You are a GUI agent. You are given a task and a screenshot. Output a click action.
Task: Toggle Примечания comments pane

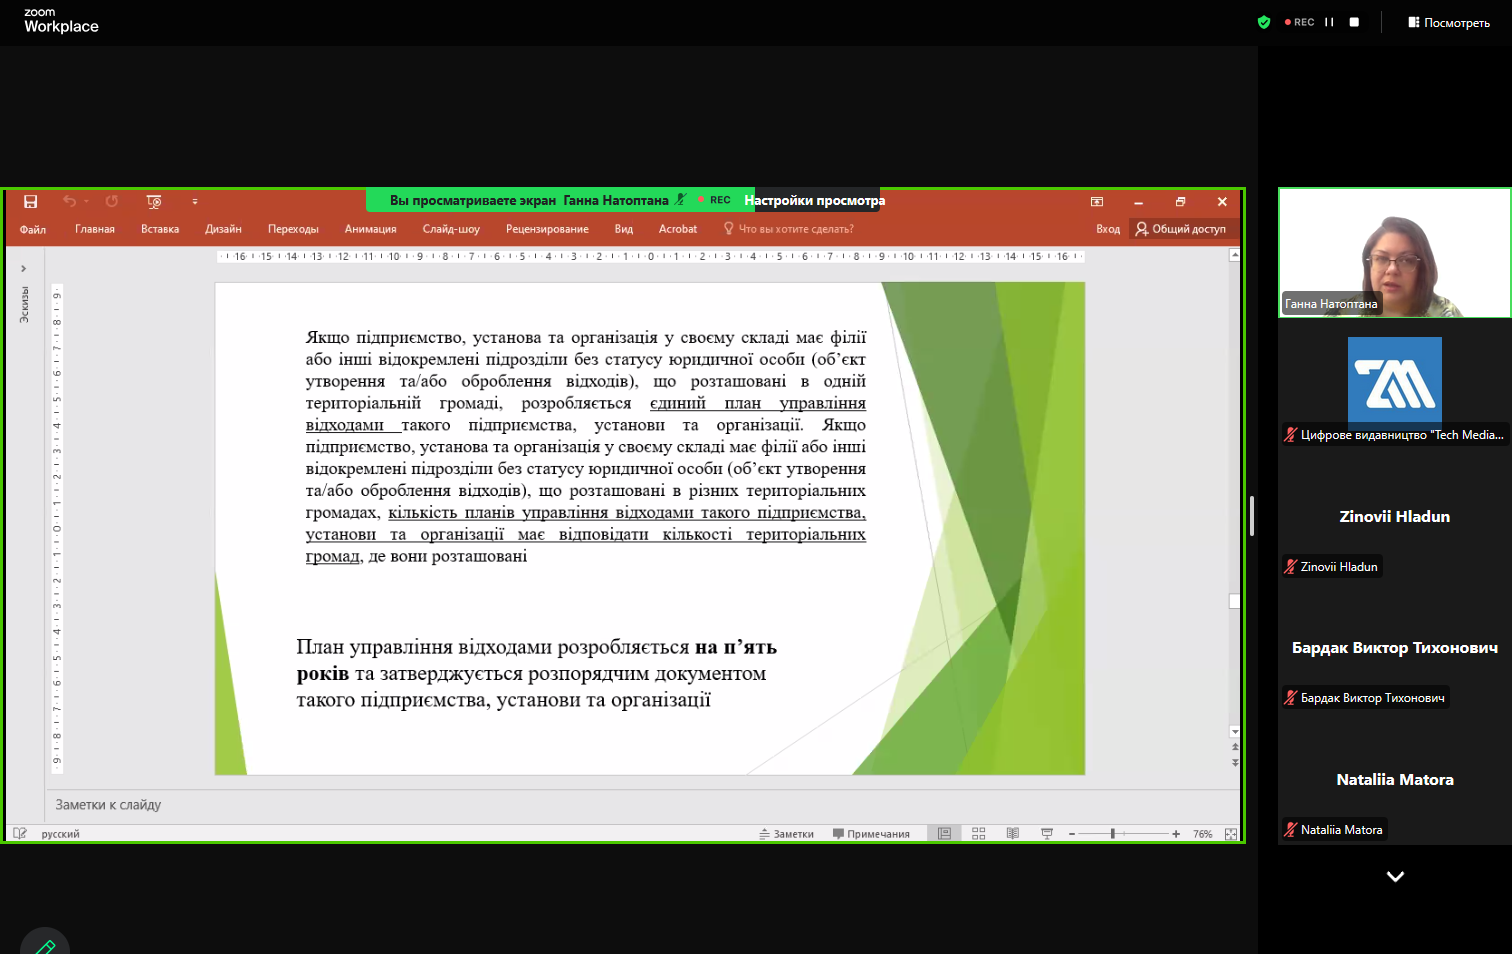[871, 834]
